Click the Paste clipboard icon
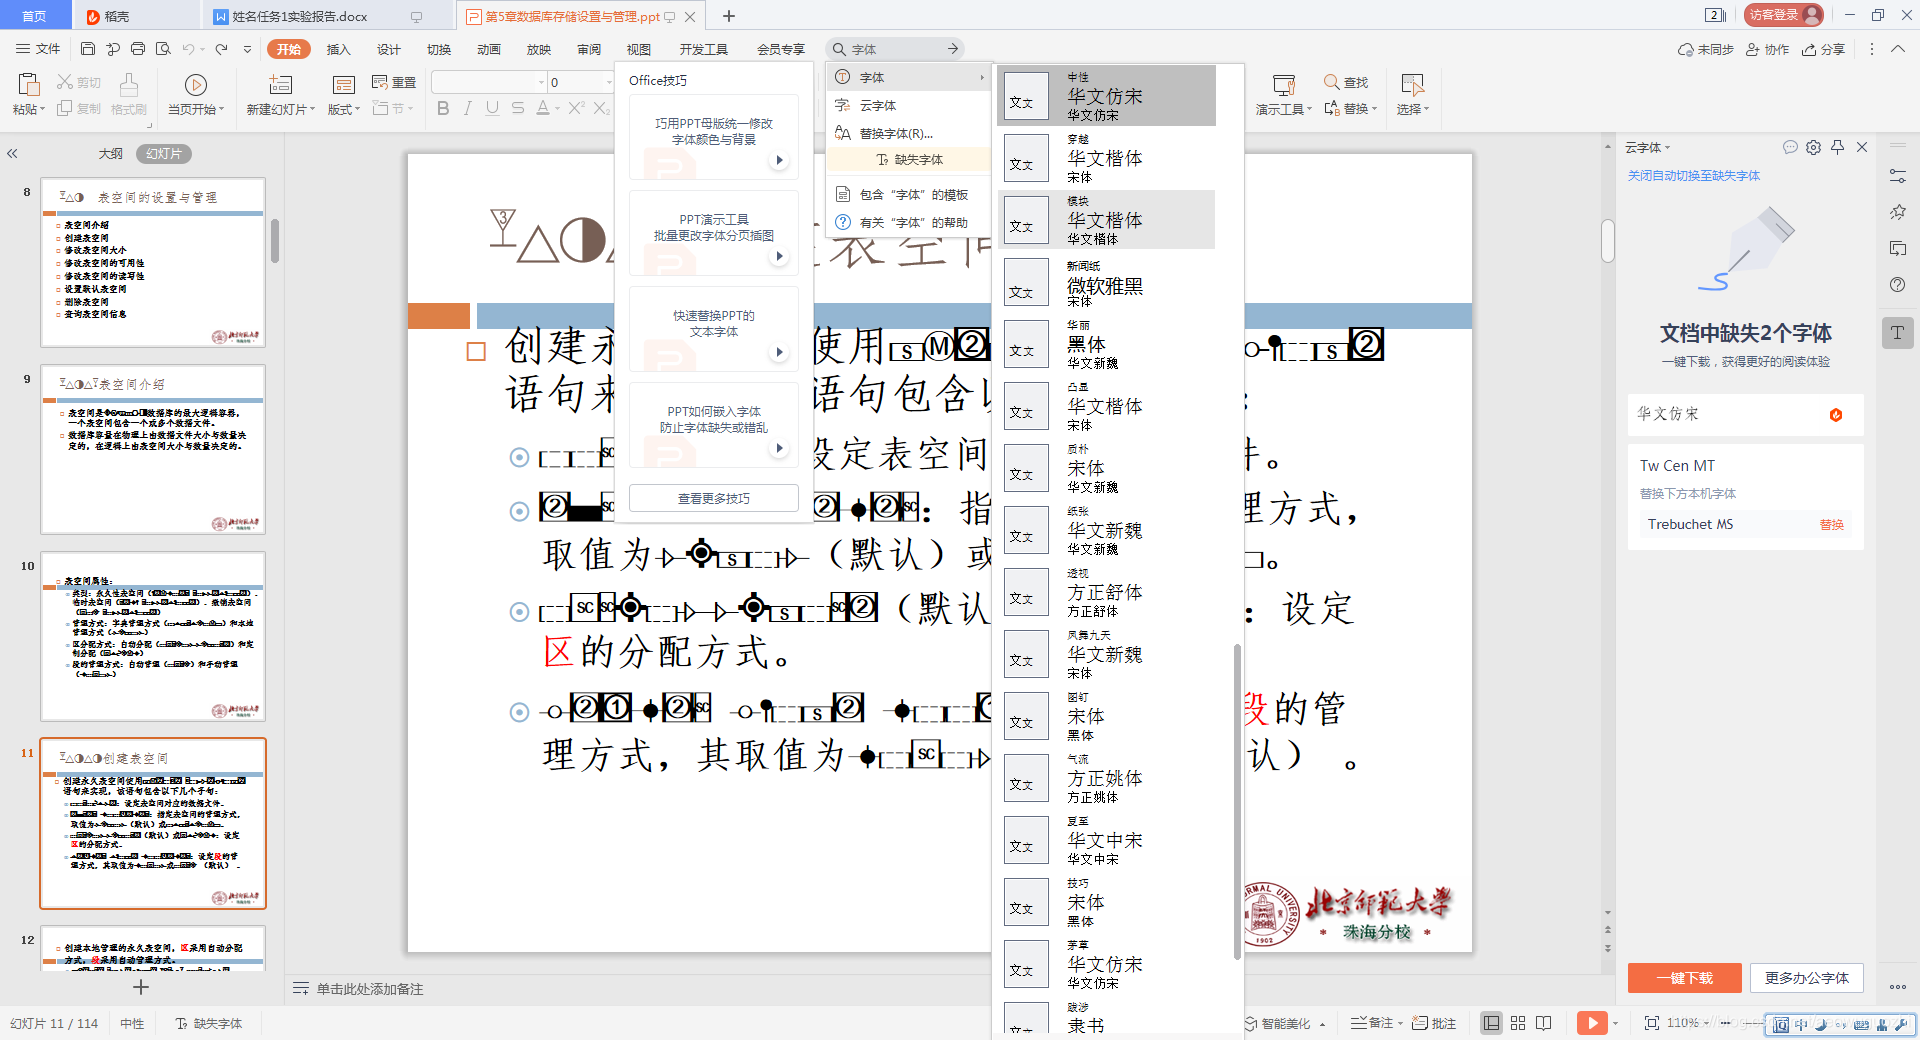1920x1040 pixels. coord(28,84)
